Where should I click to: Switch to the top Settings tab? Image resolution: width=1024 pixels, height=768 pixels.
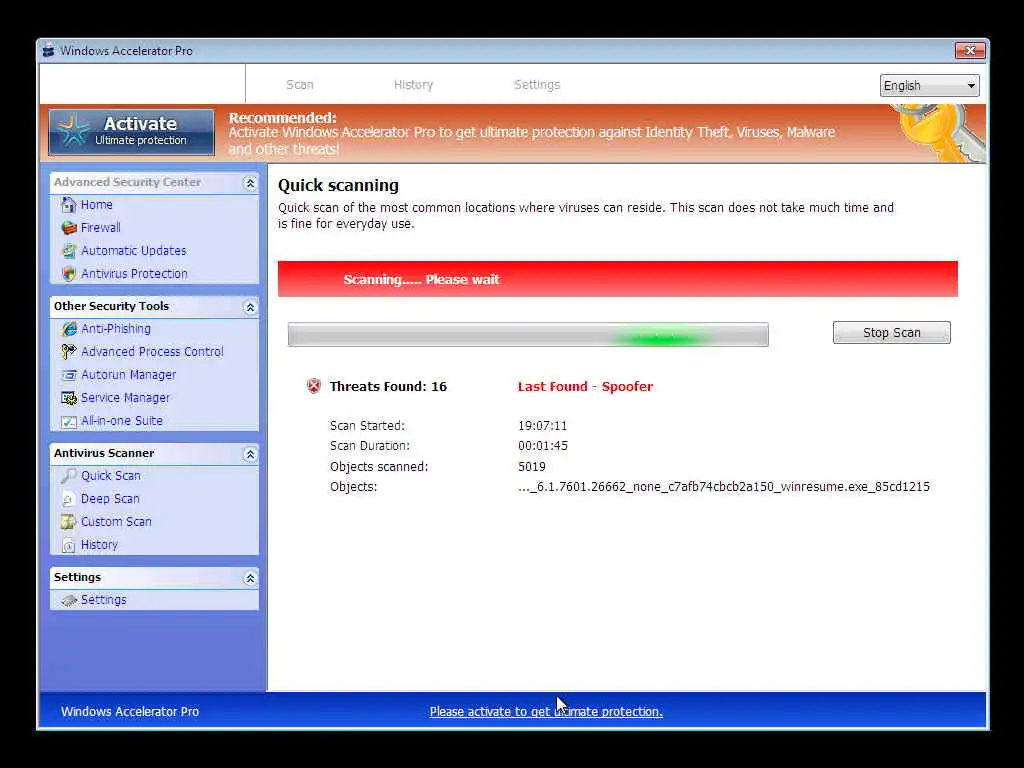pyautogui.click(x=537, y=85)
